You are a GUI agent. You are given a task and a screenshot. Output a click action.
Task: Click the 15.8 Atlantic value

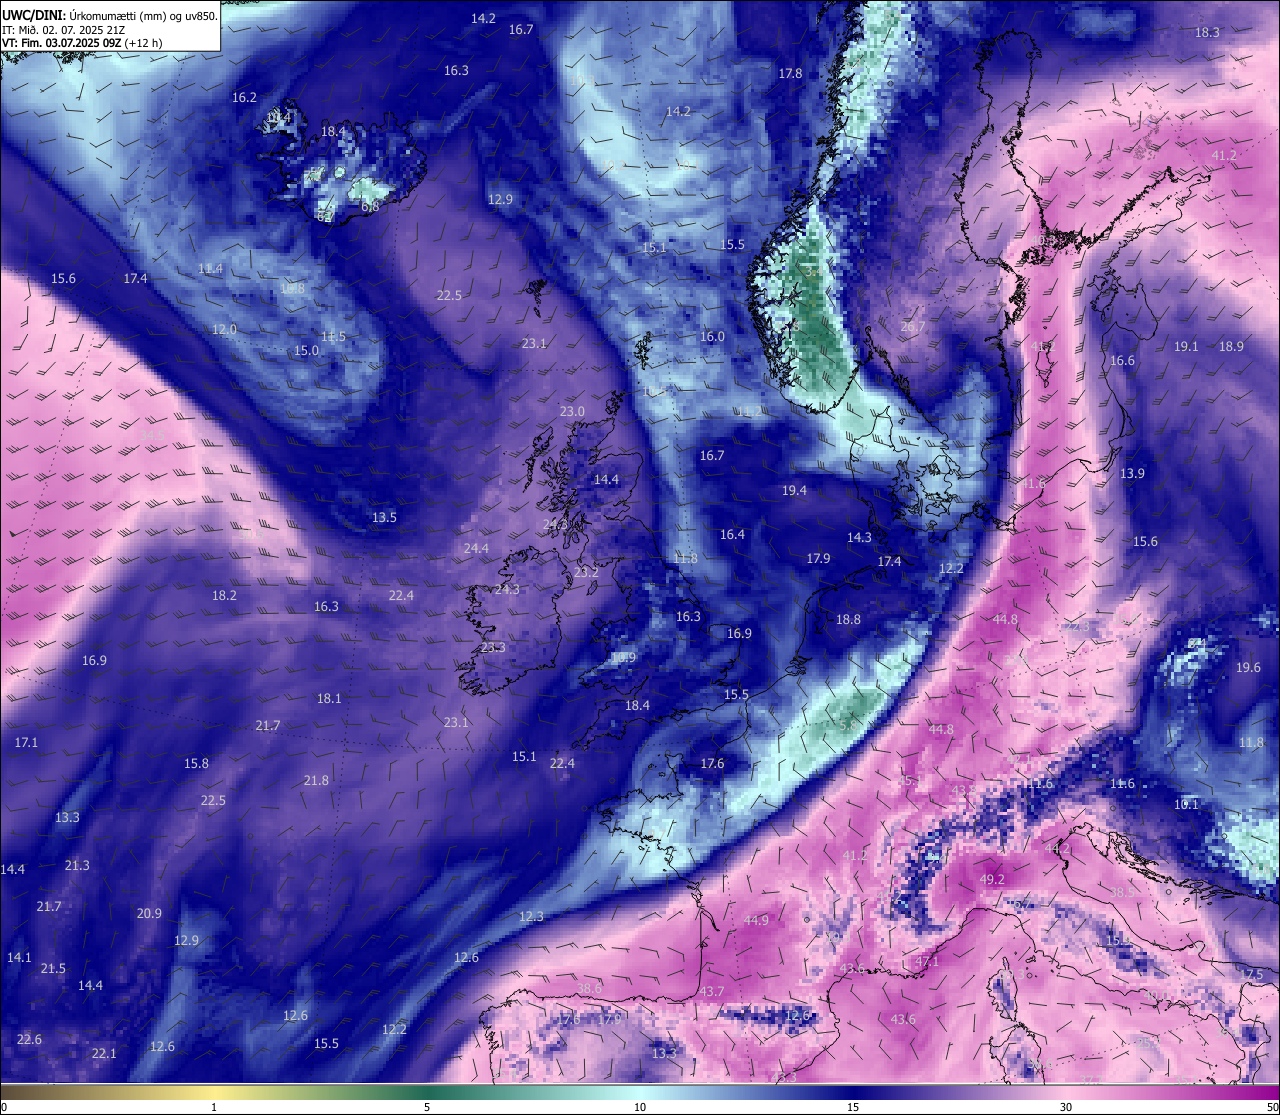point(196,764)
